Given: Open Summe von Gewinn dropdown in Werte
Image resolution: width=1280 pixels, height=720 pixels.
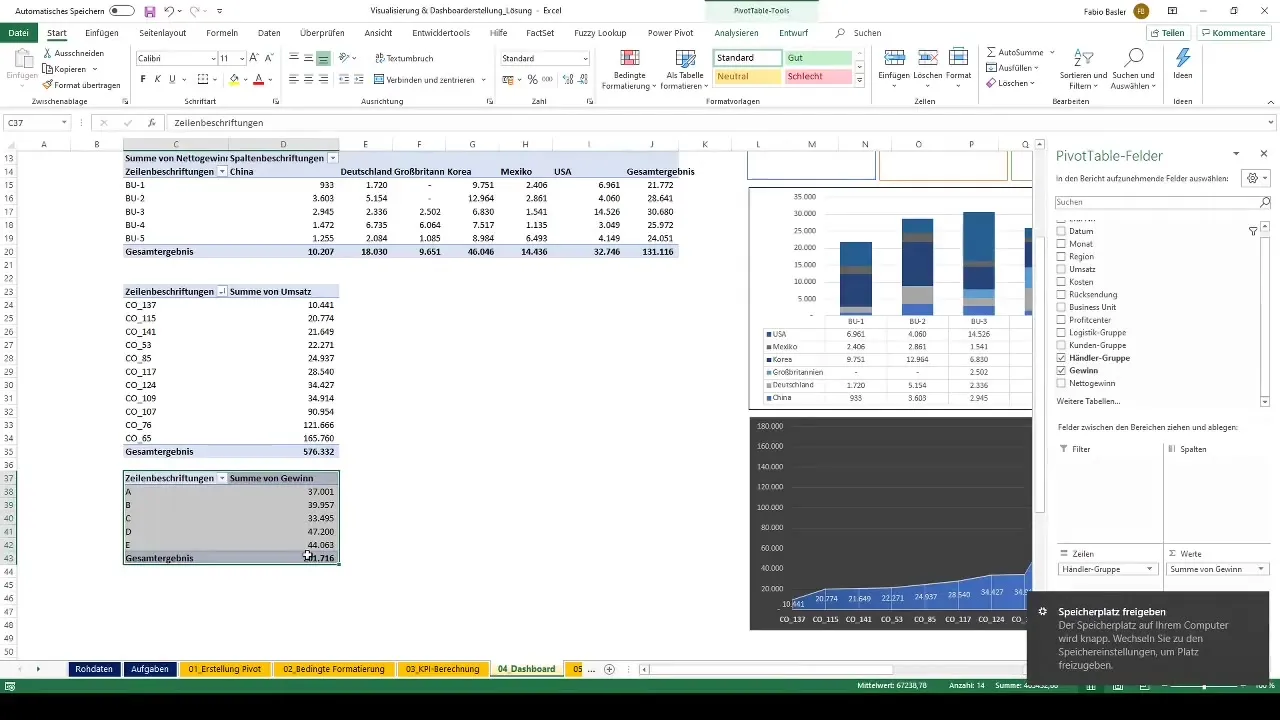Looking at the screenshot, I should point(1260,569).
